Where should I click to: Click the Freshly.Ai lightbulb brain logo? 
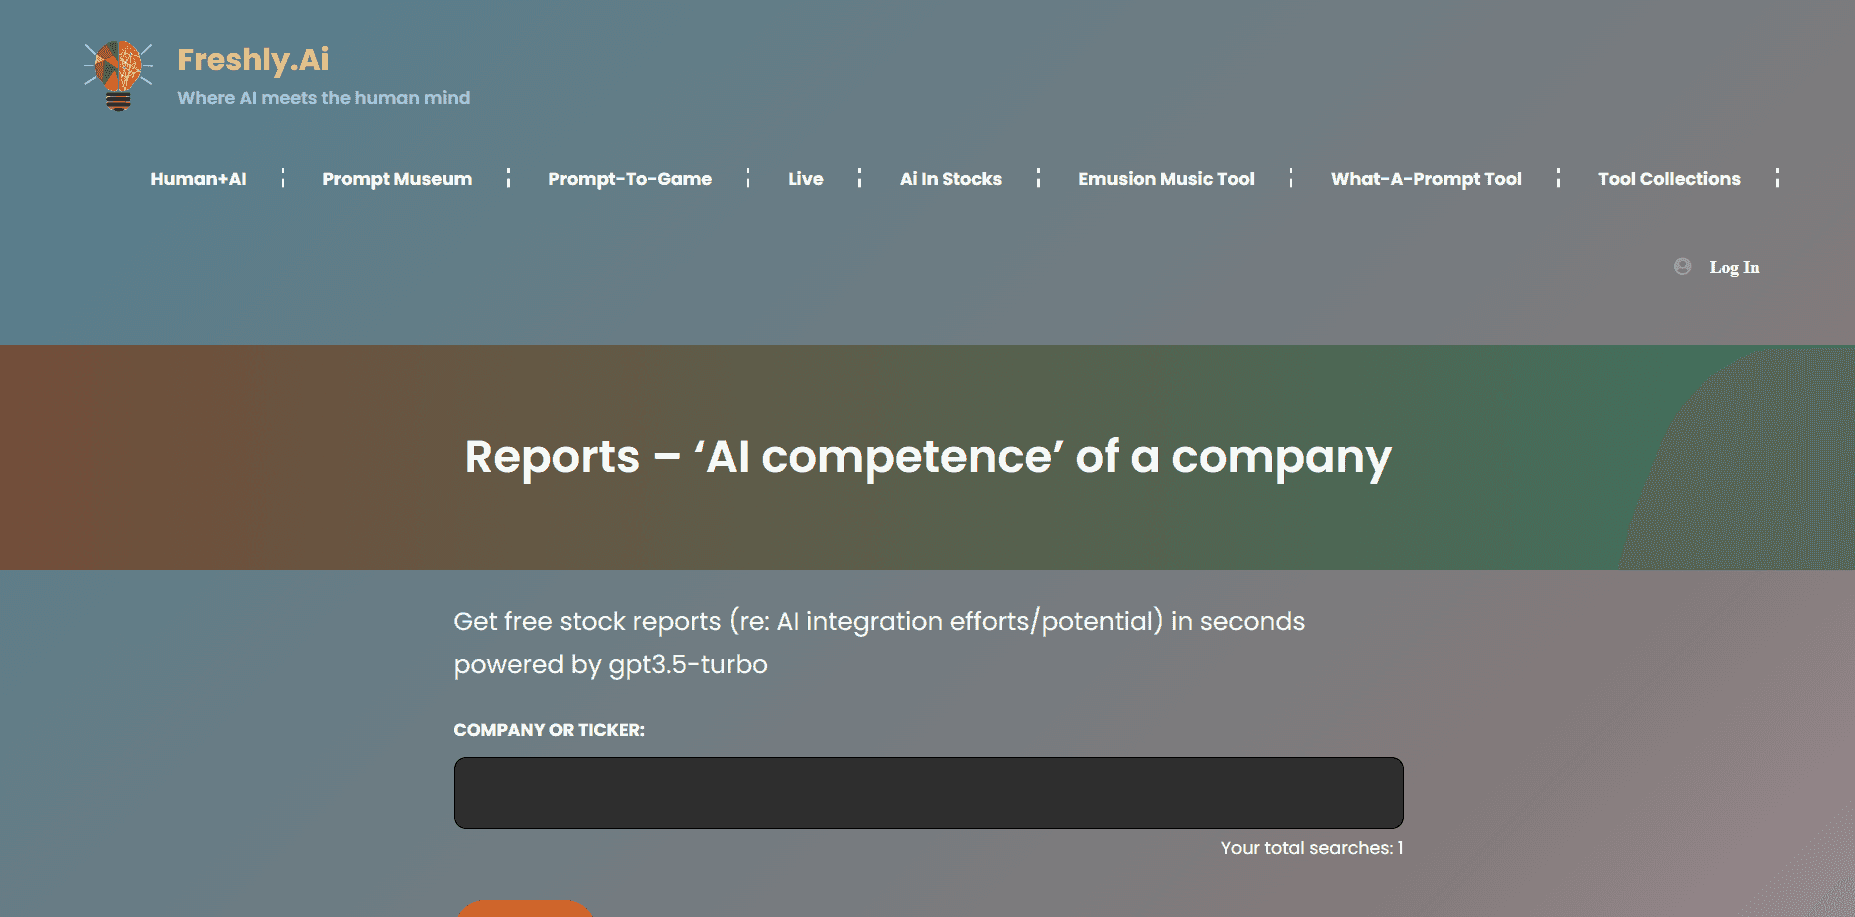pyautogui.click(x=118, y=75)
